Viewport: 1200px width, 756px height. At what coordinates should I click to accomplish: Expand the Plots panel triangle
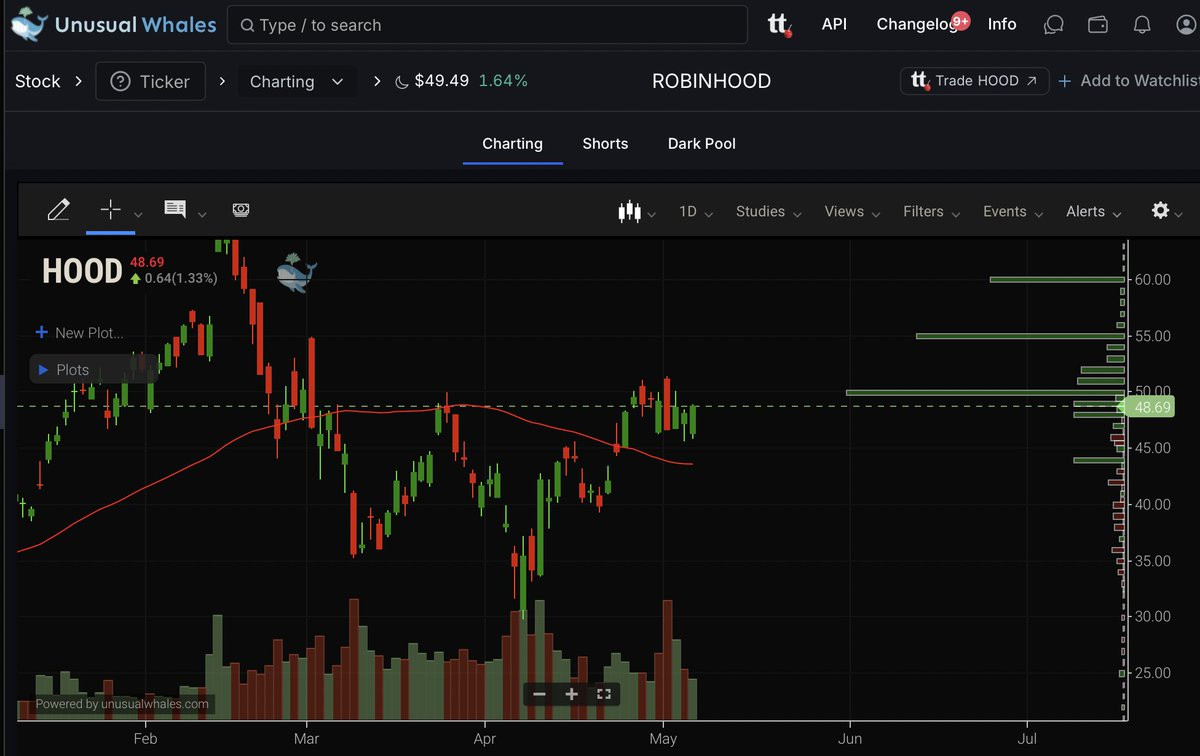pyautogui.click(x=43, y=370)
